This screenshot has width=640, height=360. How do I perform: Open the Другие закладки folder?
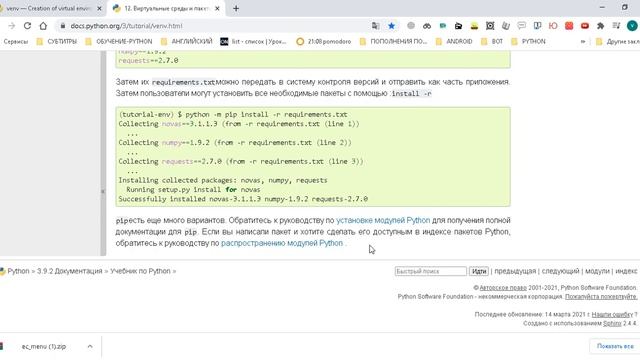(x=618, y=42)
